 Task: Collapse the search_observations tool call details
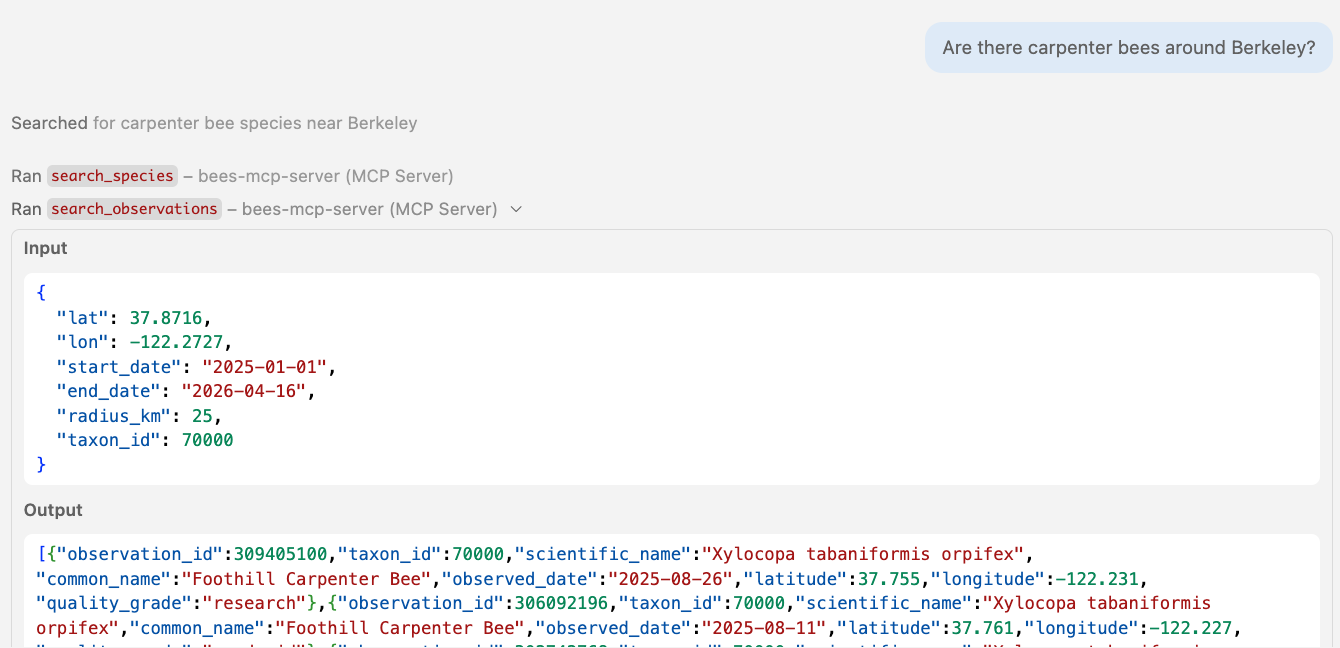pos(516,209)
